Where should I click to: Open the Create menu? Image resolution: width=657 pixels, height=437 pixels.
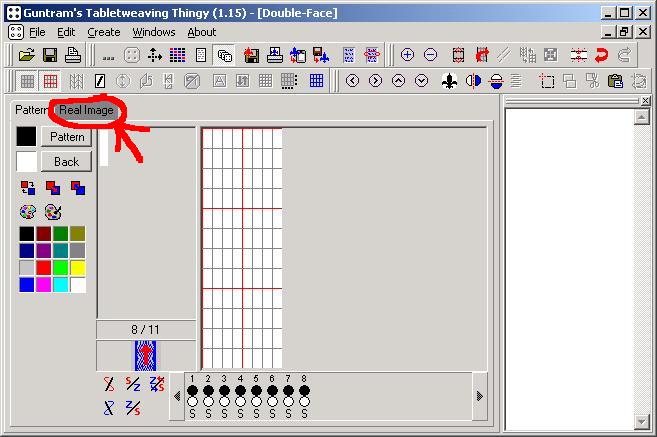(x=103, y=32)
